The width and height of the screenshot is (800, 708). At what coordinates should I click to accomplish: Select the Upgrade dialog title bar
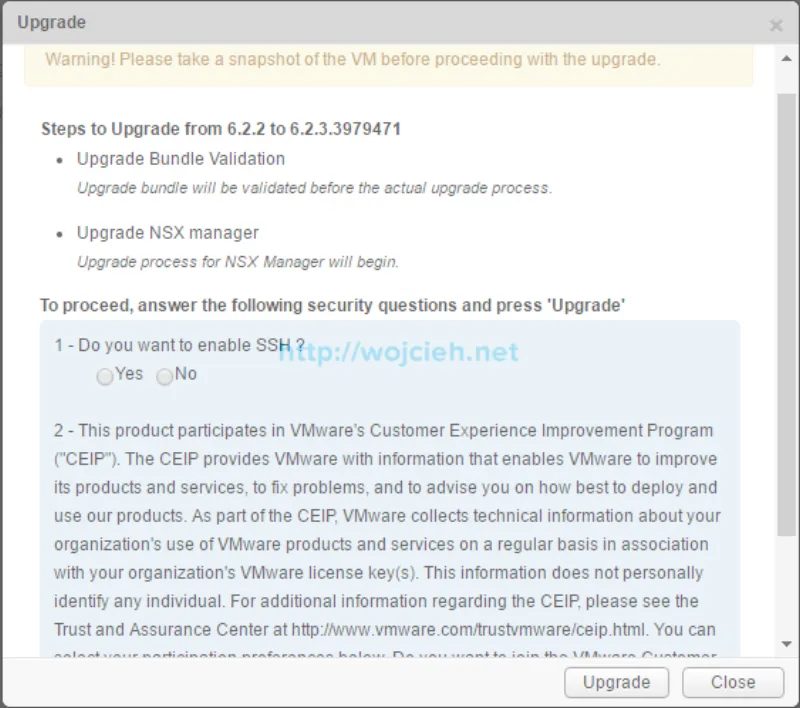coord(400,22)
